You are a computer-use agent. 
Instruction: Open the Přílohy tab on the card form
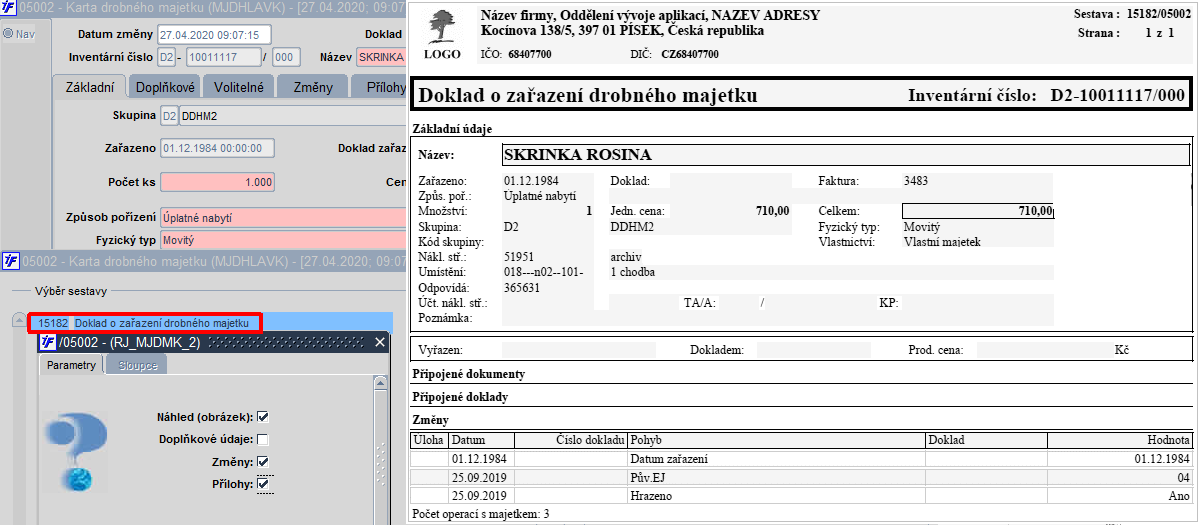379,87
